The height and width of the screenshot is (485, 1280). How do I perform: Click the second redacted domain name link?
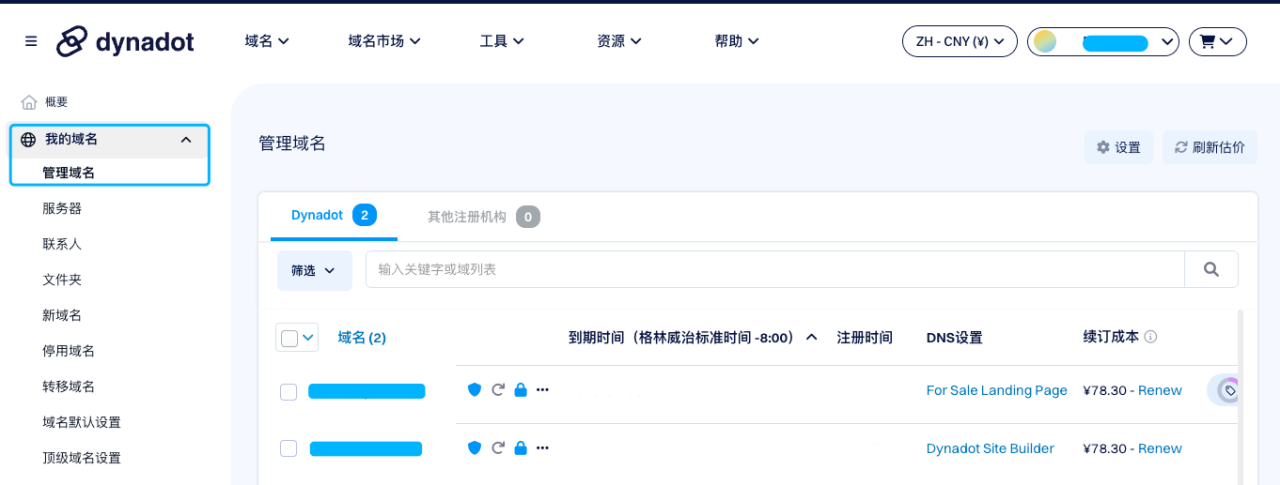(x=366, y=449)
